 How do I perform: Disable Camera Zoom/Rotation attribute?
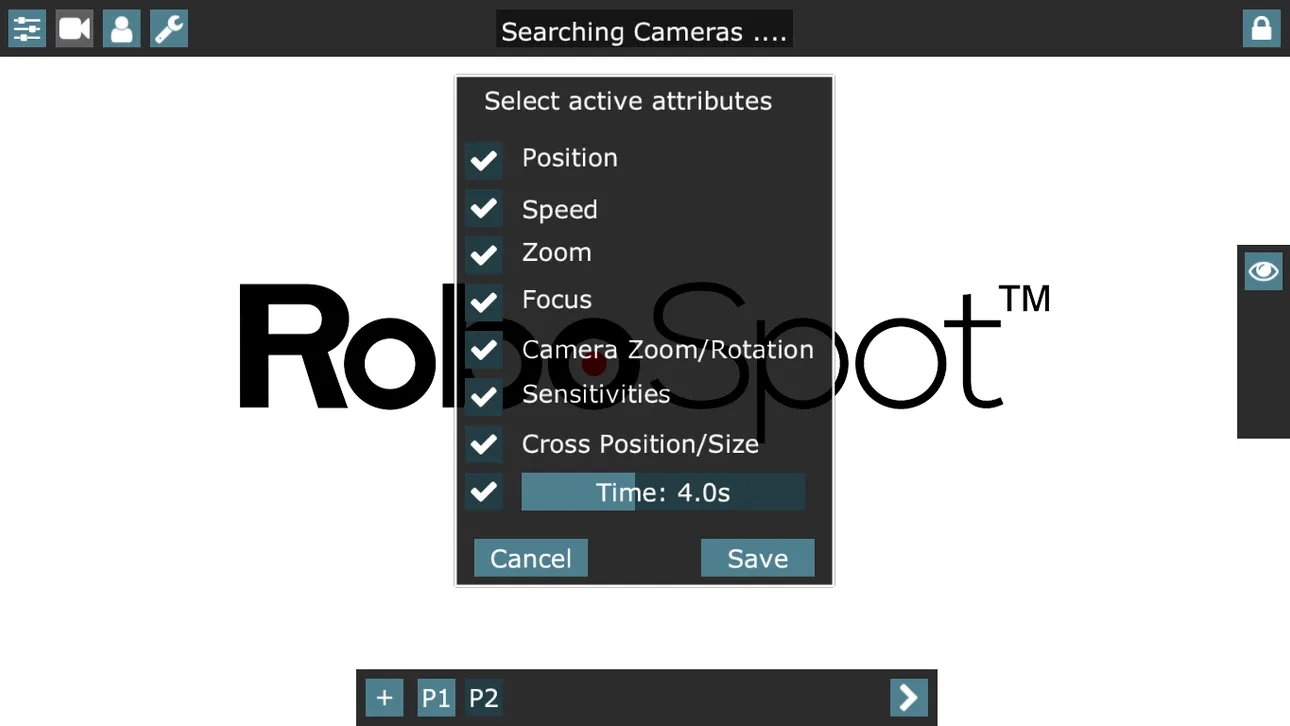pos(483,350)
